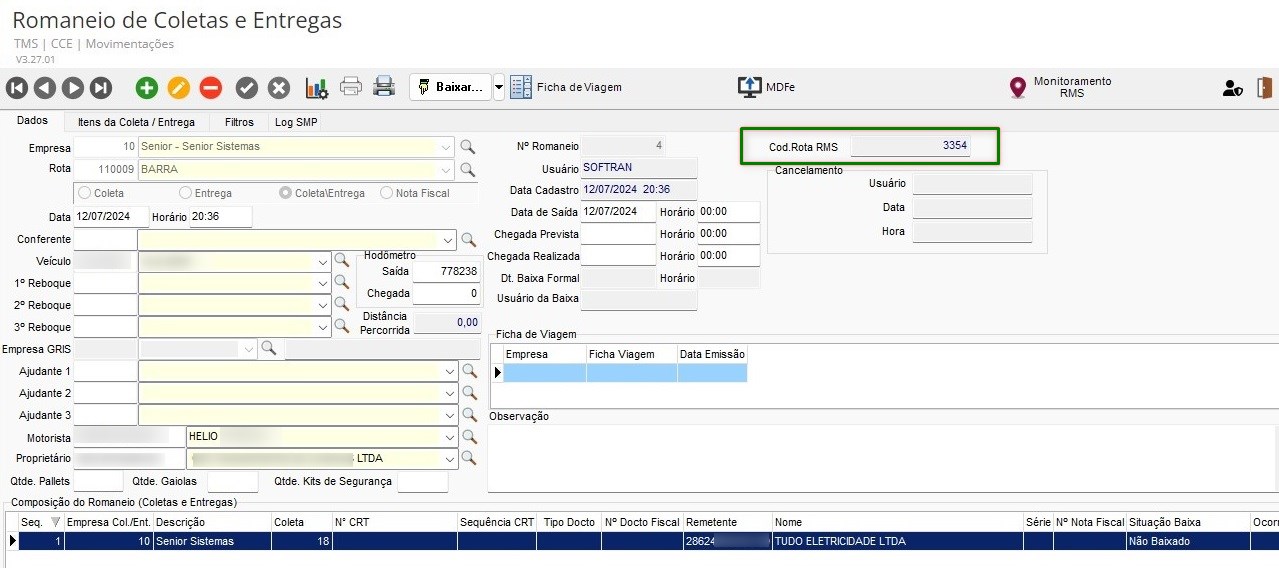This screenshot has width=1279, height=568.
Task: Click the Baixar button
Action: click(x=450, y=87)
